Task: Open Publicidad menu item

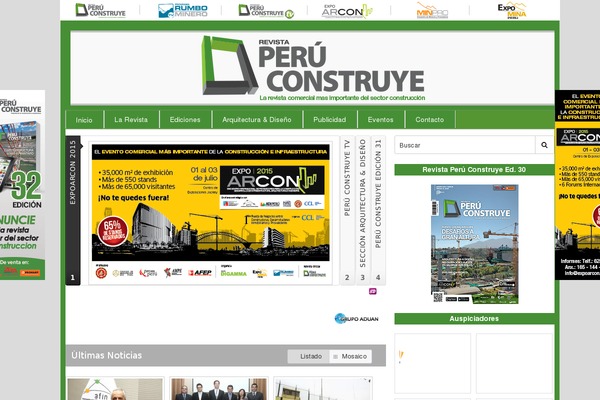Action: [x=329, y=120]
